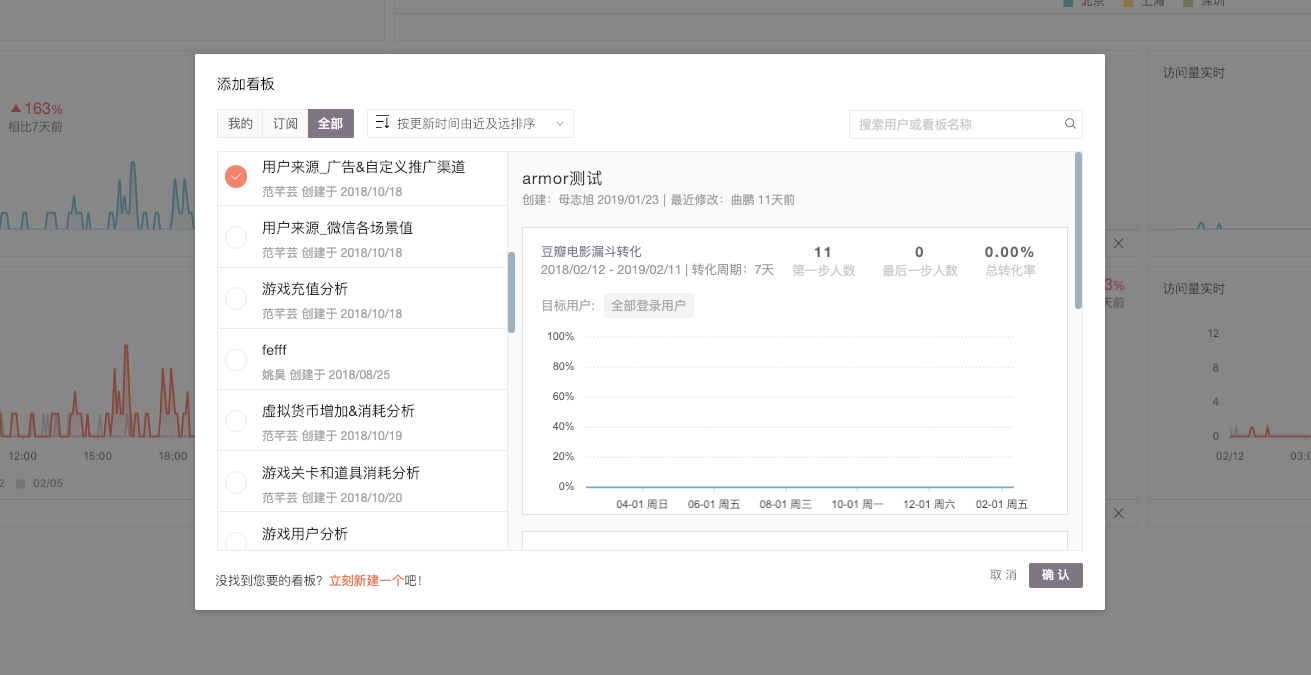Switch to the 订阅 tab

286,124
